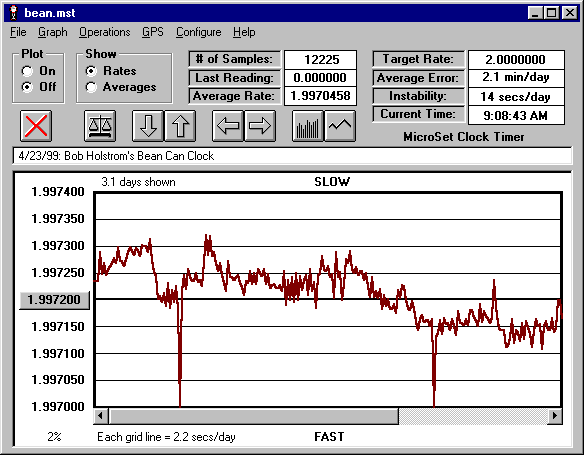The height and width of the screenshot is (455, 584).
Task: Click the down arrow toolbar button
Action: click(x=148, y=126)
